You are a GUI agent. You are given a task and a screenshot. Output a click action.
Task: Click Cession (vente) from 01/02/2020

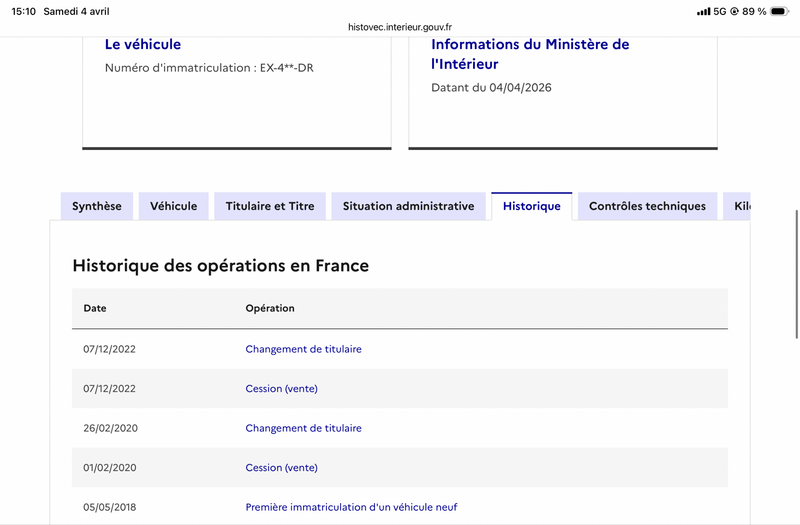(281, 467)
